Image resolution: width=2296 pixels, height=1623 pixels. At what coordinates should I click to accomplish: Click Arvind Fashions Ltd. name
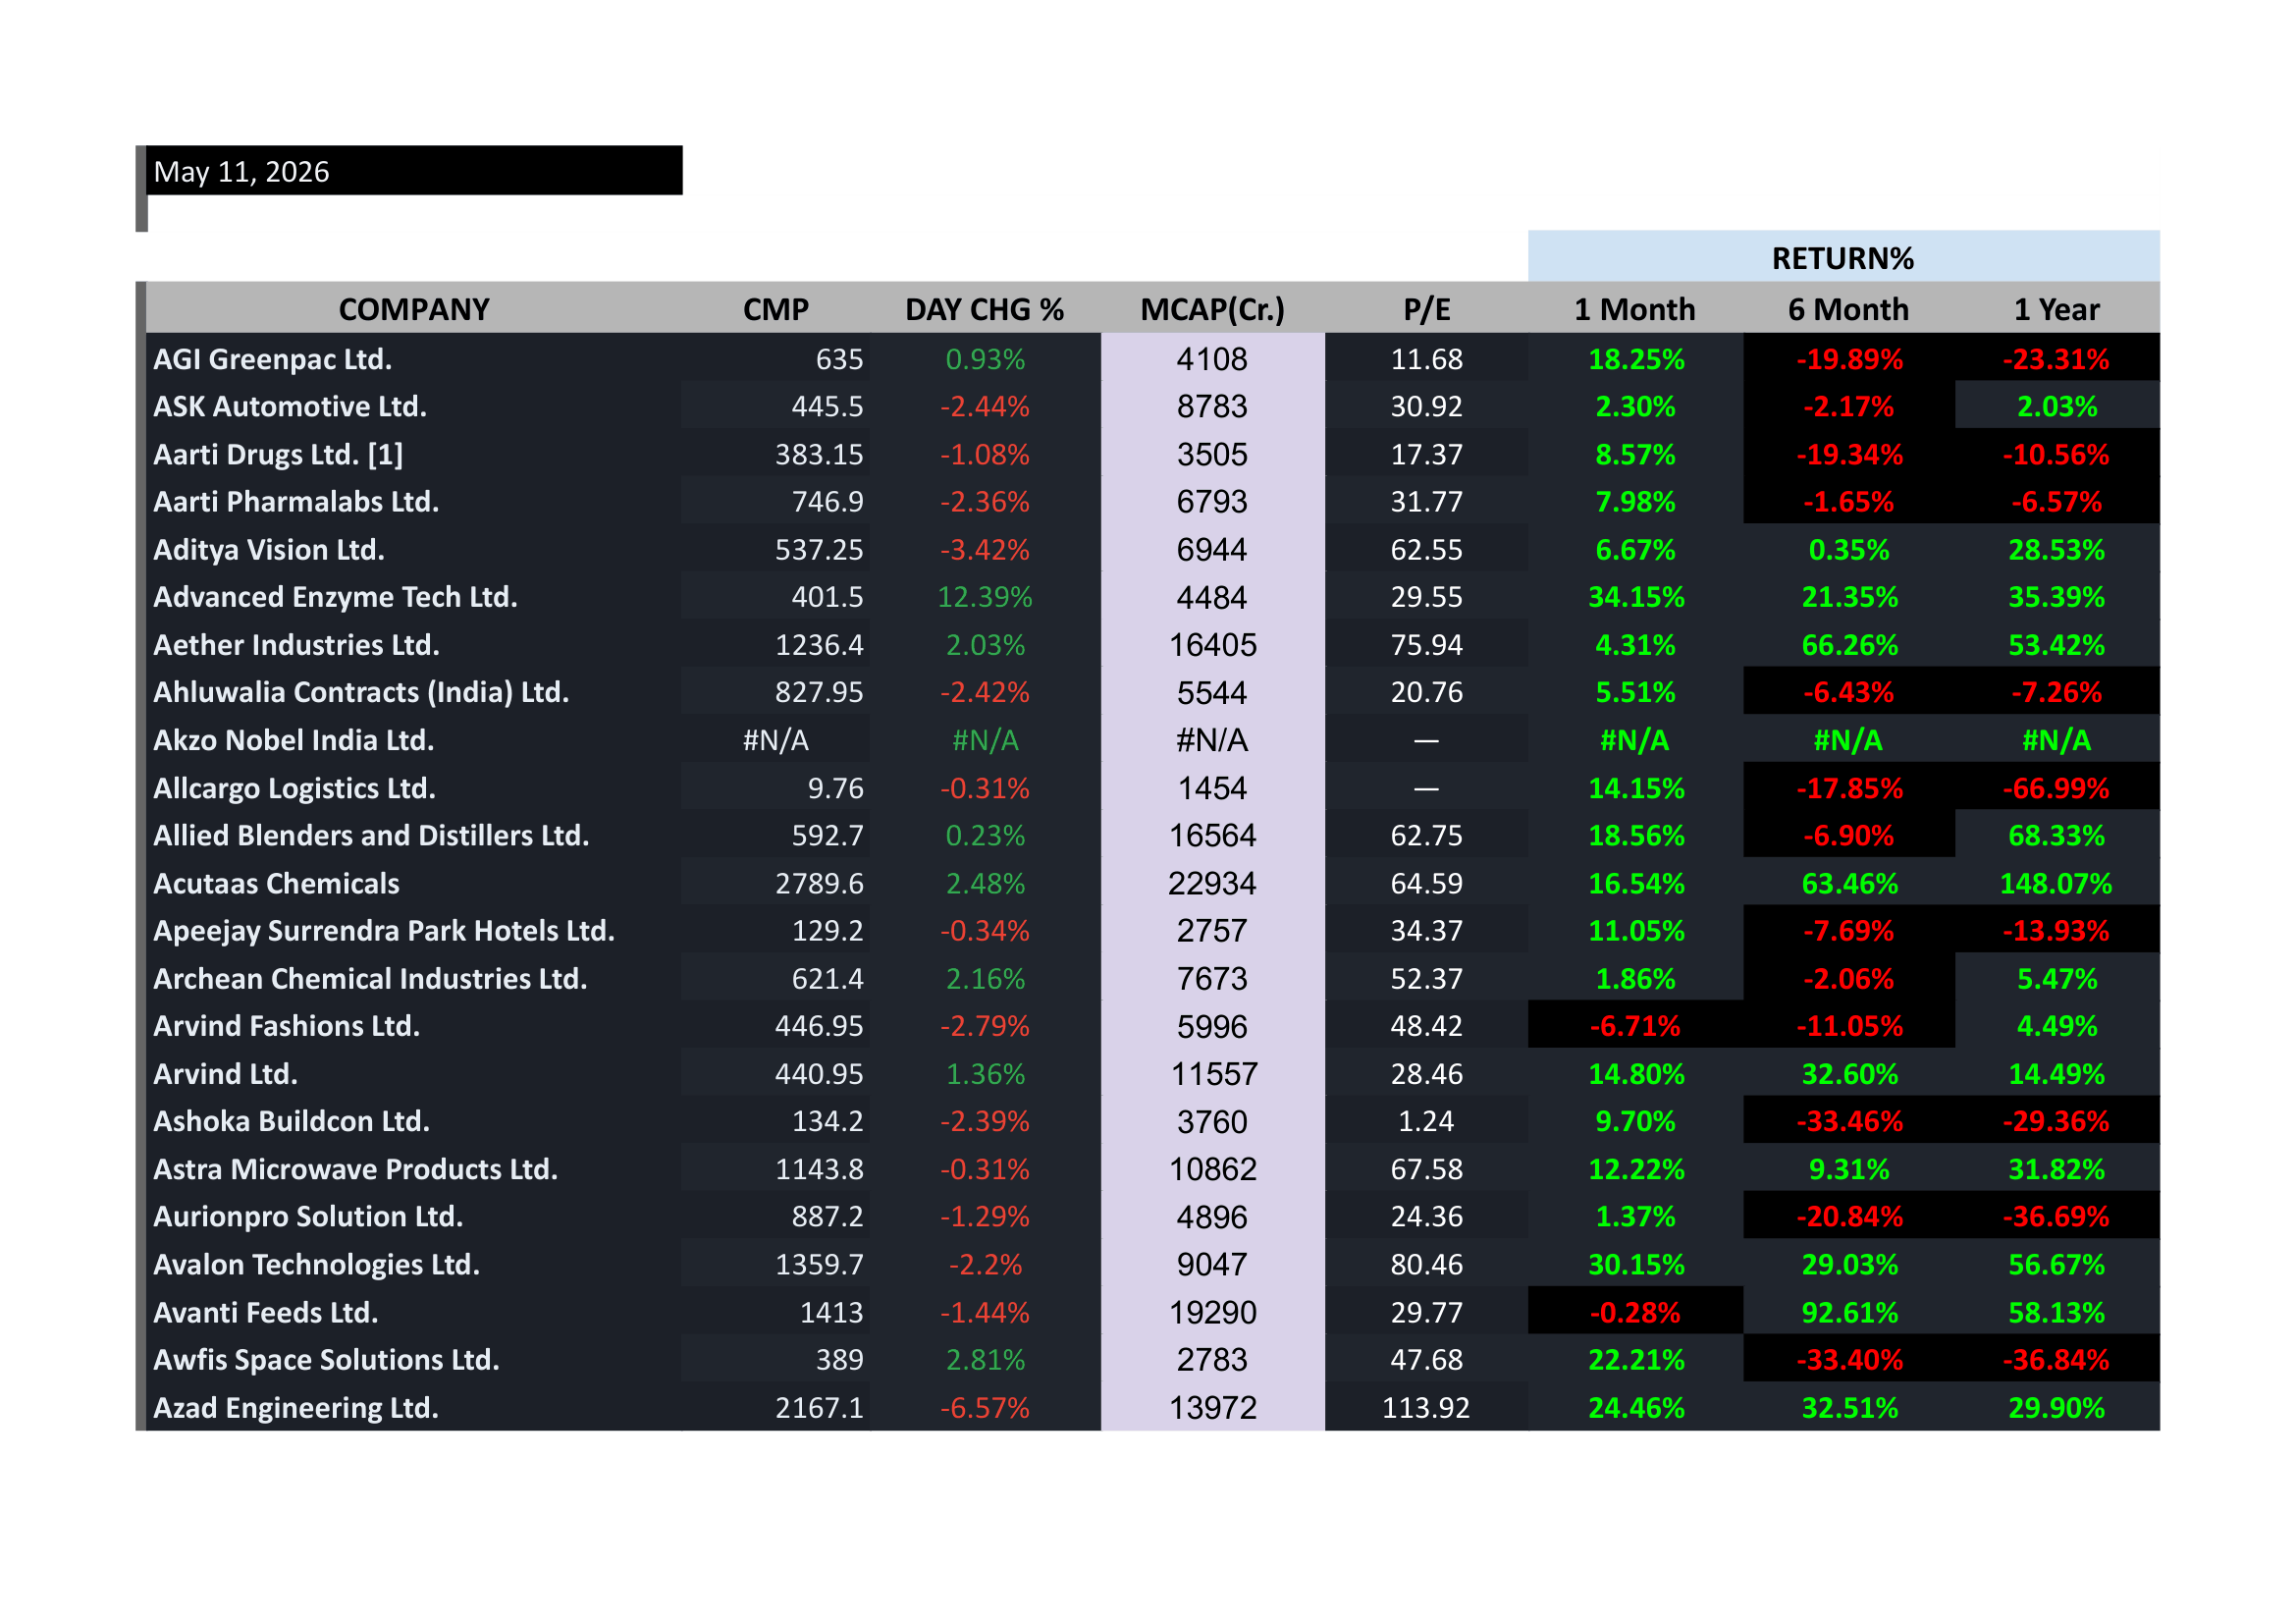coord(286,1026)
